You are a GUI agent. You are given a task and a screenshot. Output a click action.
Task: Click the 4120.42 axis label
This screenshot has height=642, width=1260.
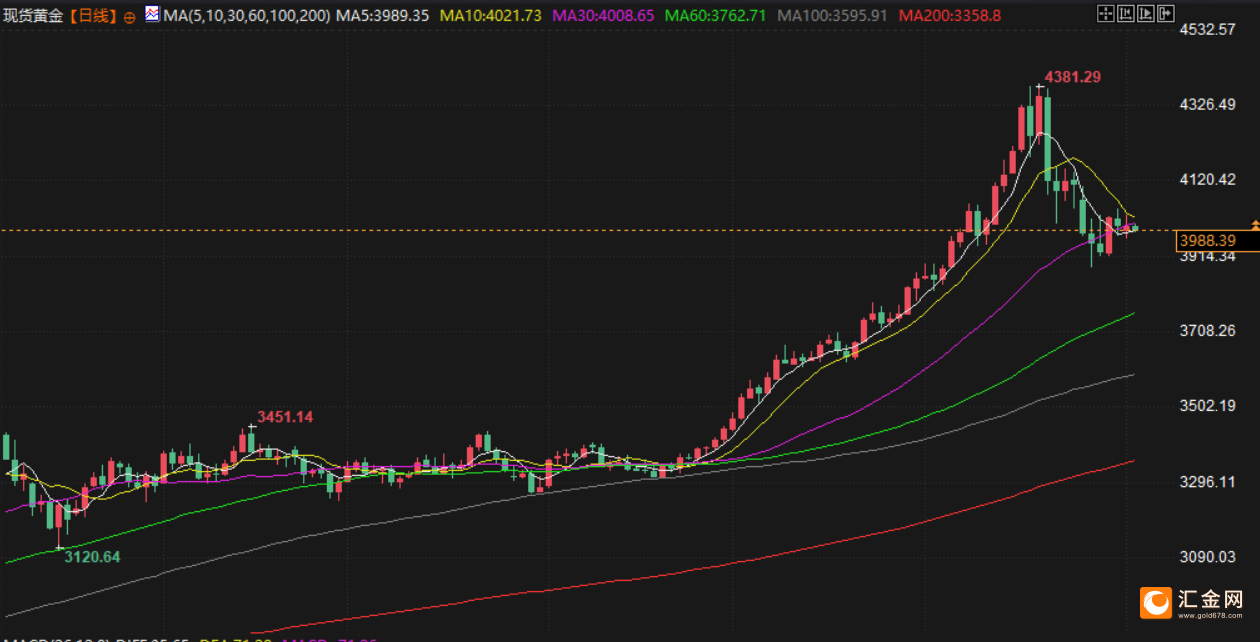[1208, 180]
